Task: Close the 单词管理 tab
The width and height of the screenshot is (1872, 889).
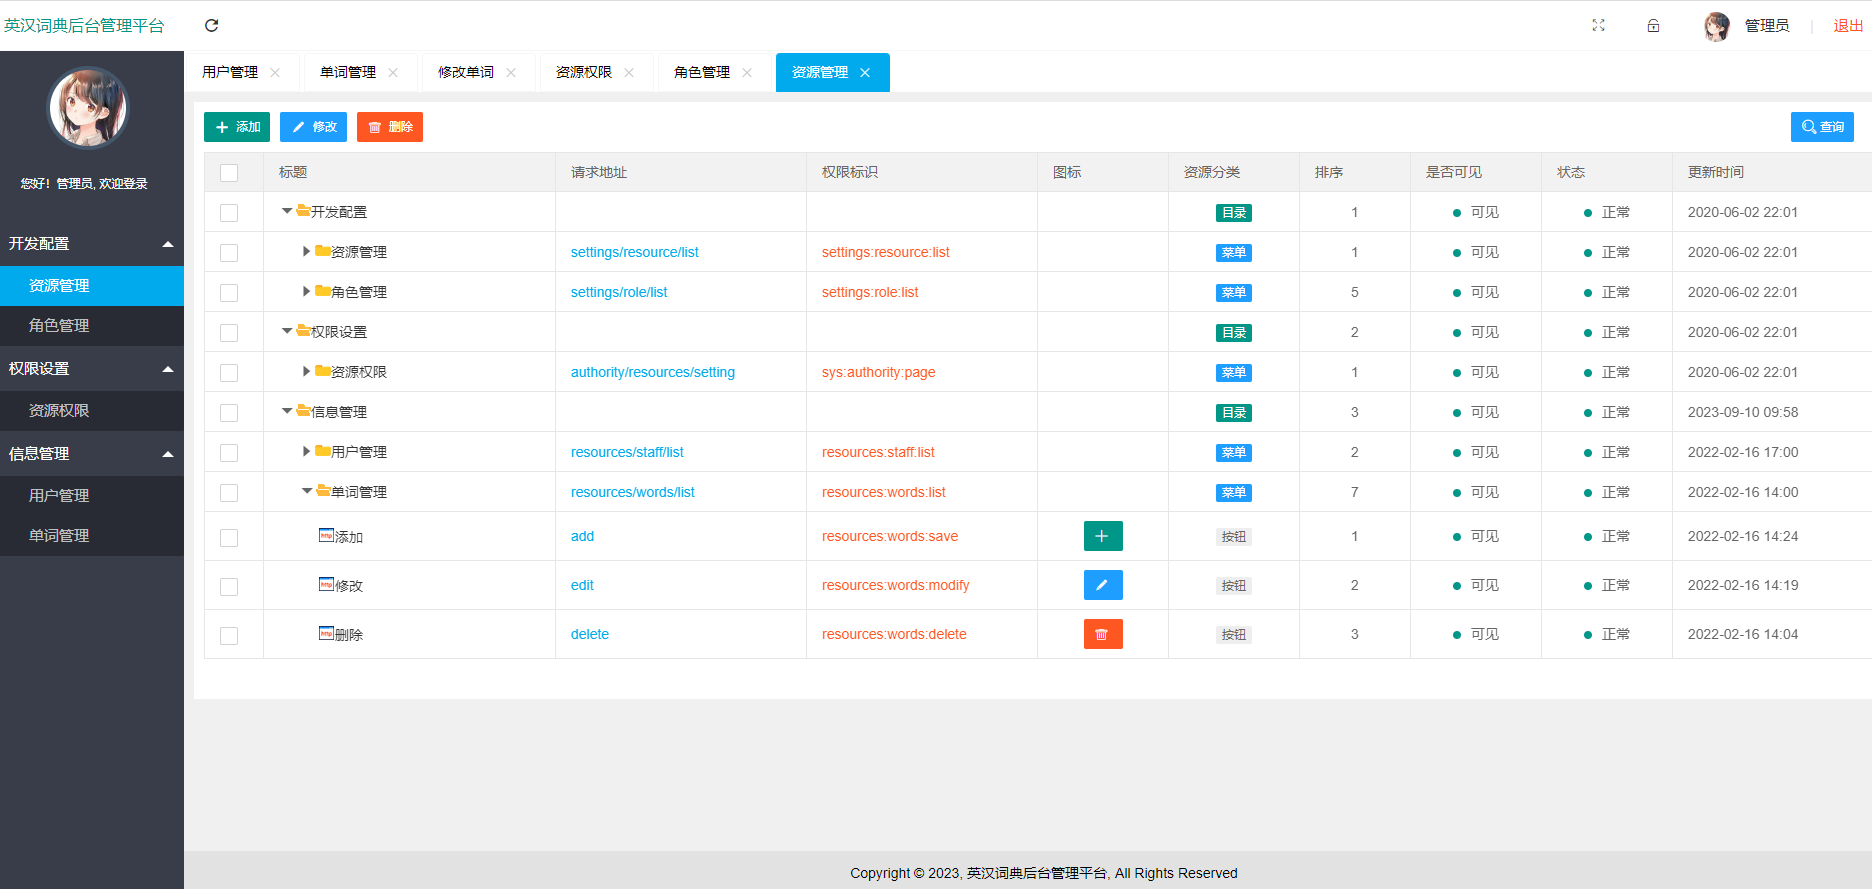Action: 393,73
